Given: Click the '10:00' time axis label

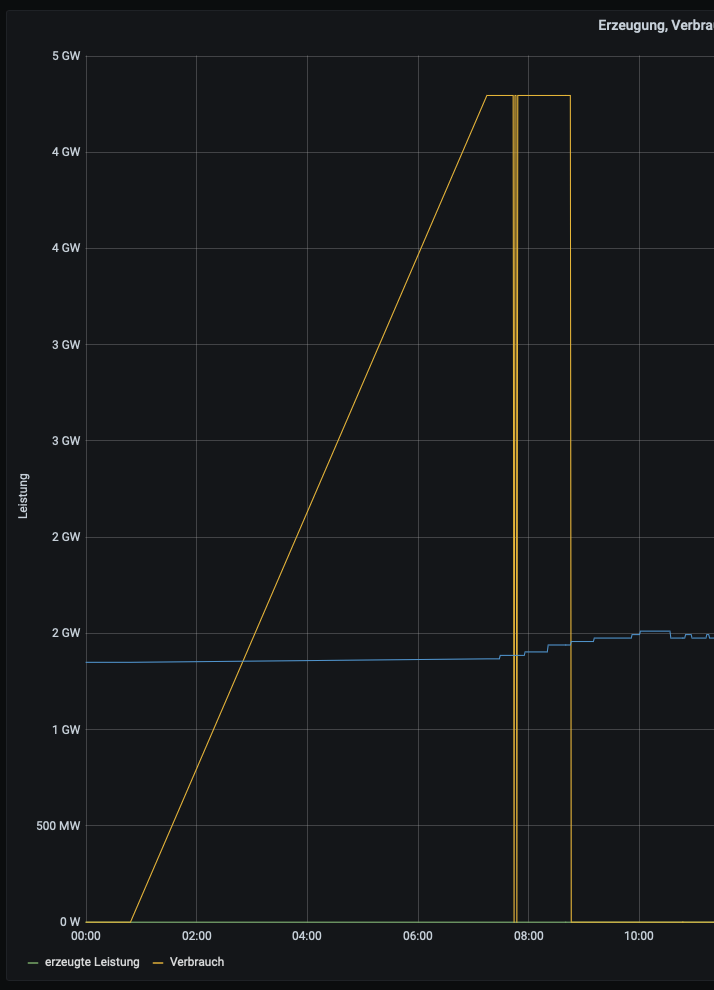Looking at the screenshot, I should [639, 936].
